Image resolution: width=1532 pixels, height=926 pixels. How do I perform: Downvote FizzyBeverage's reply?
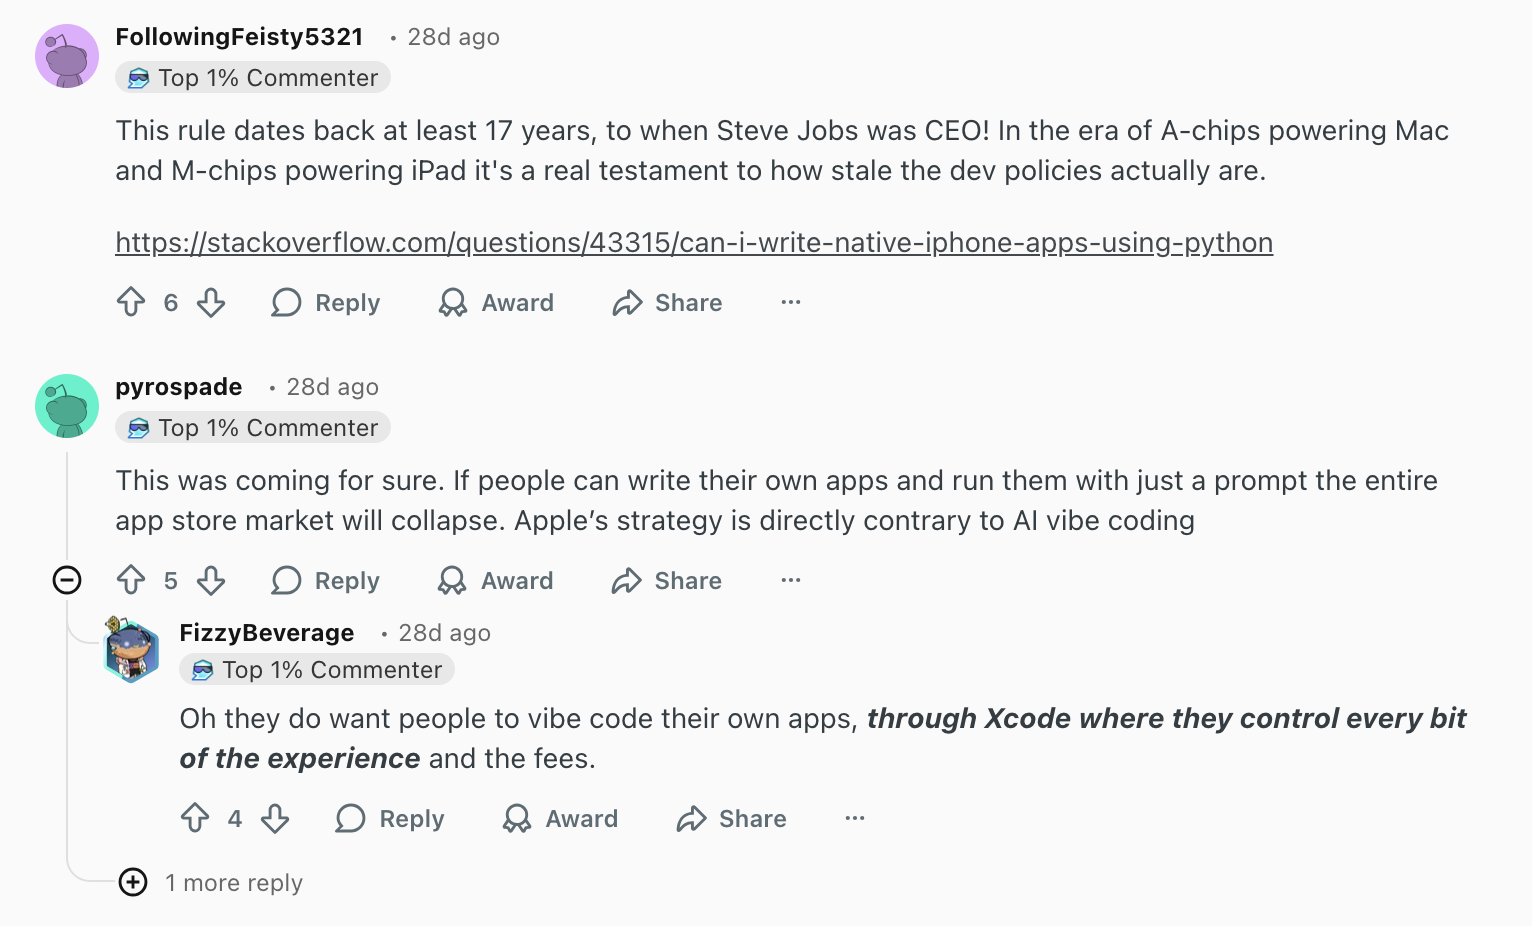(x=275, y=818)
